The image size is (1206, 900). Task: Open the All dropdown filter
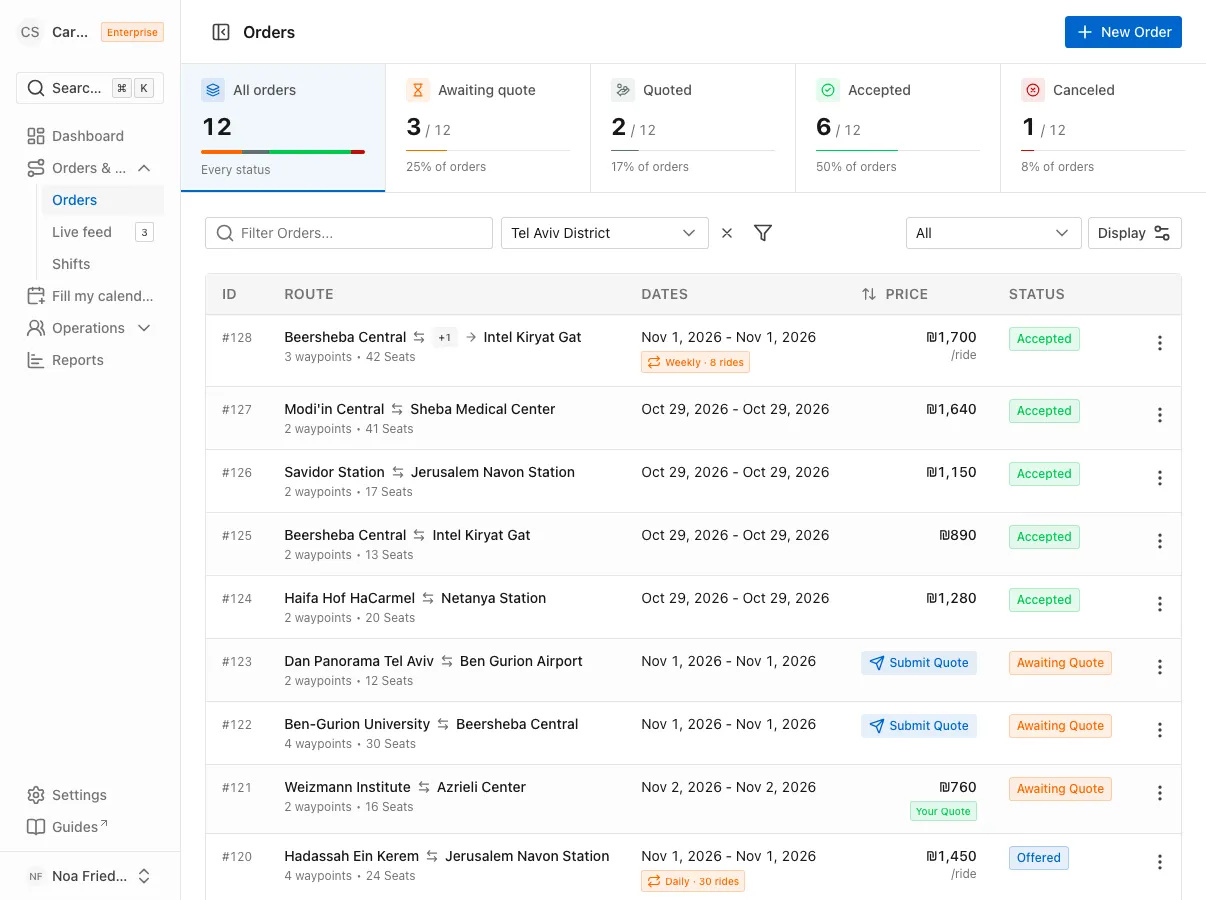click(x=993, y=233)
